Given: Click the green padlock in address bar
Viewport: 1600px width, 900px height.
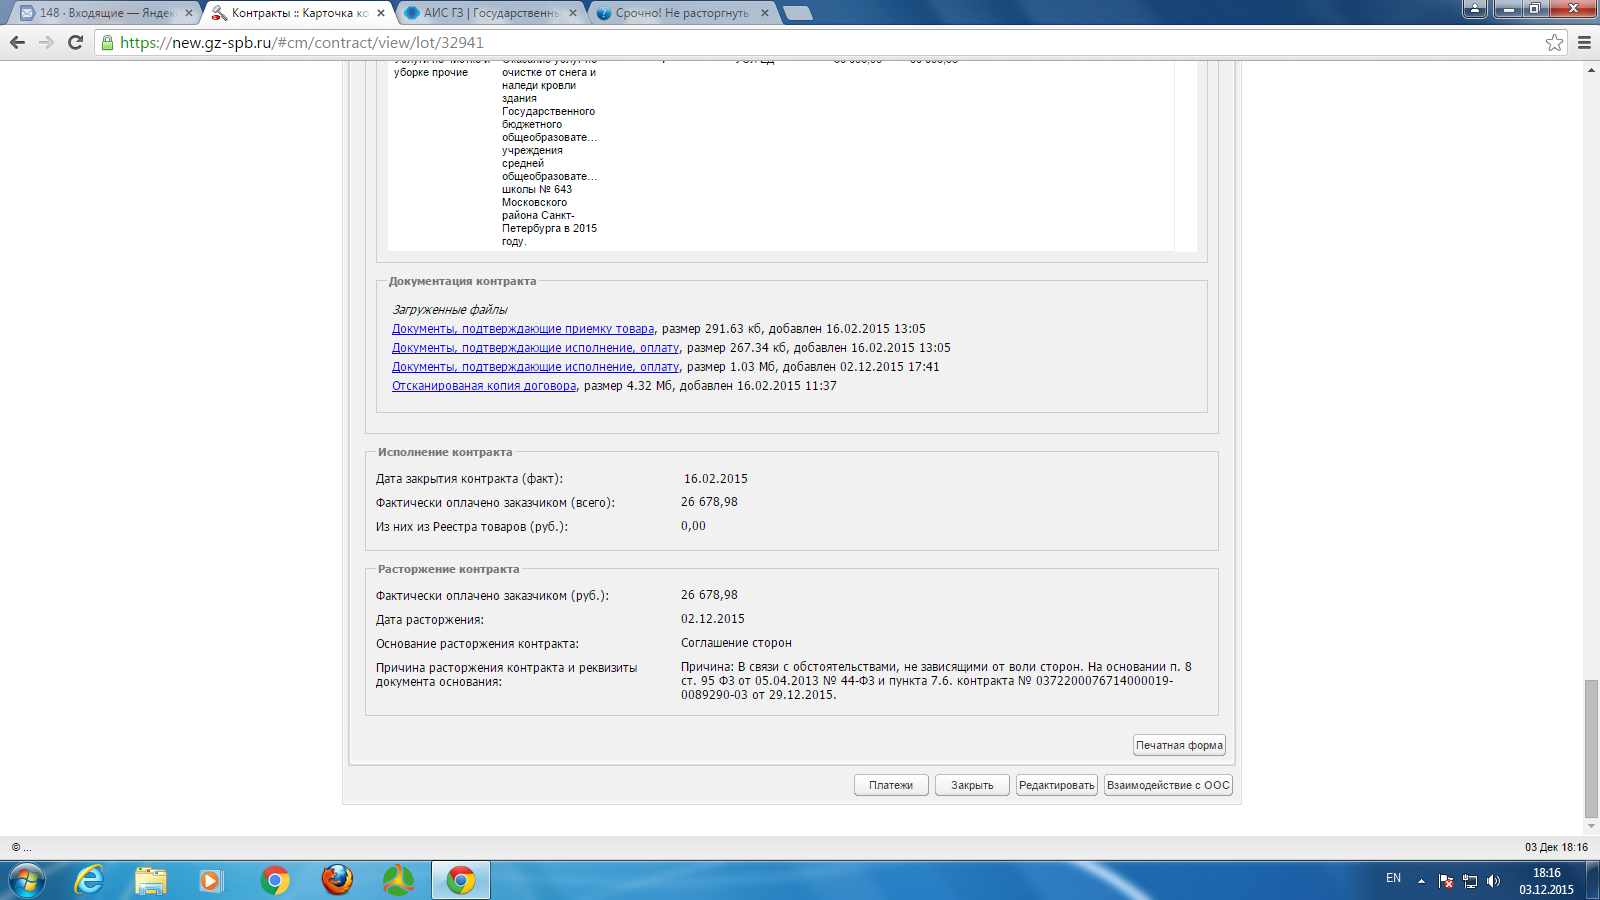Looking at the screenshot, I should [108, 42].
